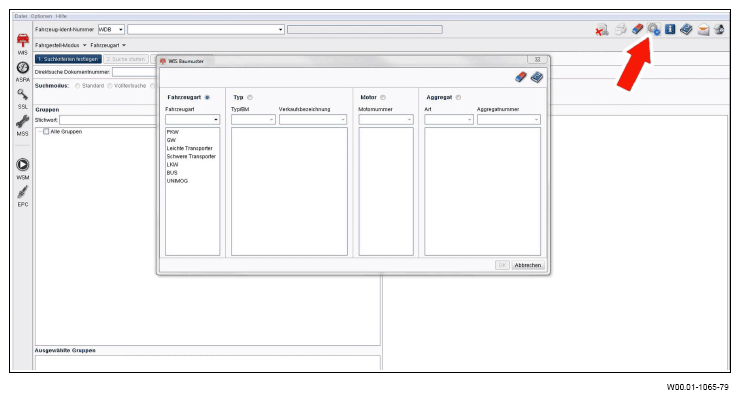Open the Datei menu
Screen dimensions: 740x399
click(21, 16)
